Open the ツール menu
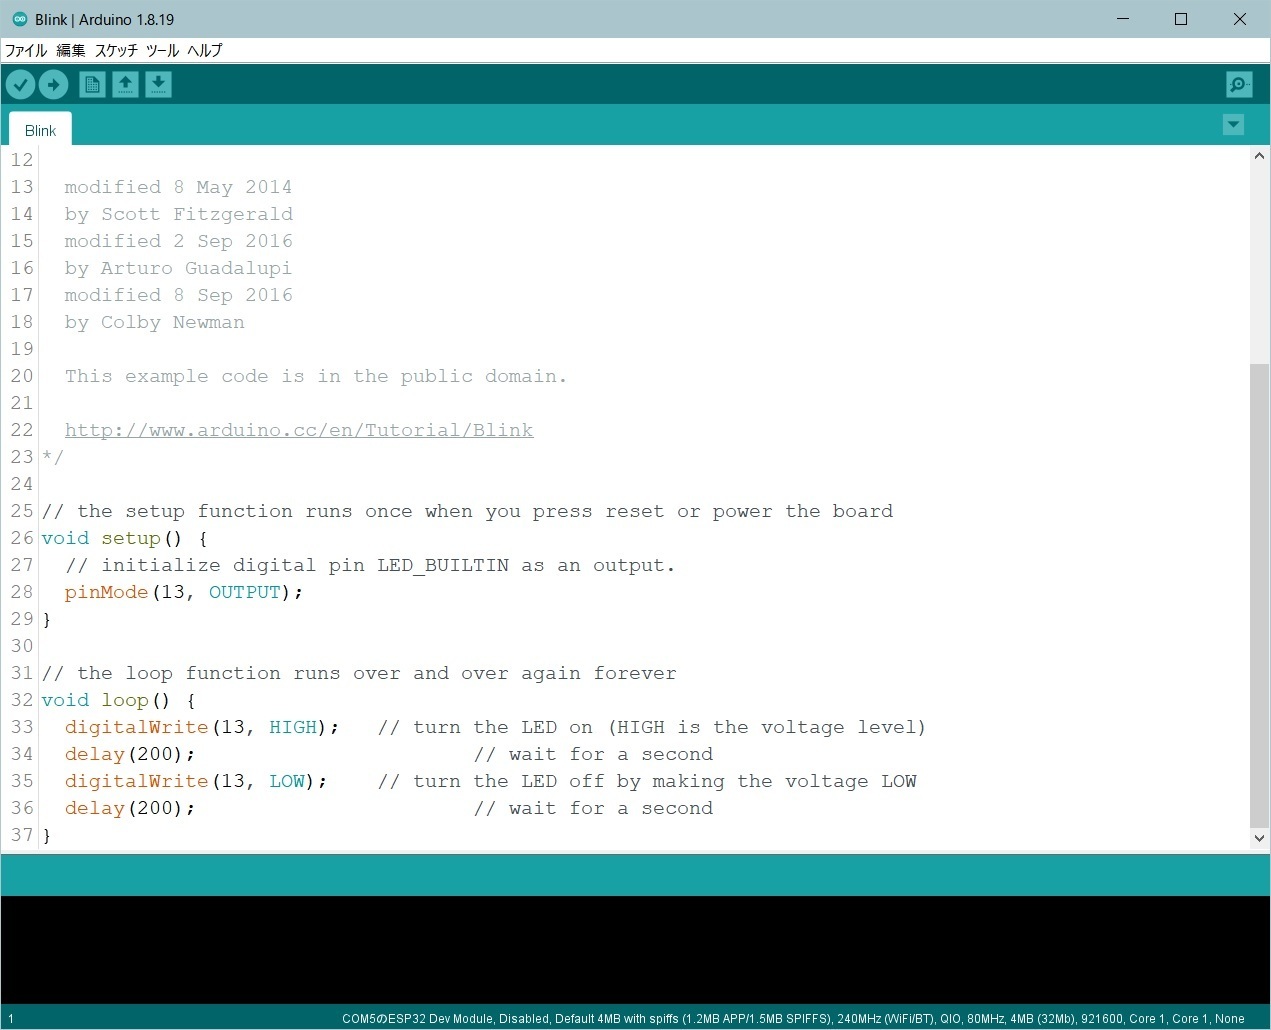Screen dimensions: 1271x1030 [162, 50]
